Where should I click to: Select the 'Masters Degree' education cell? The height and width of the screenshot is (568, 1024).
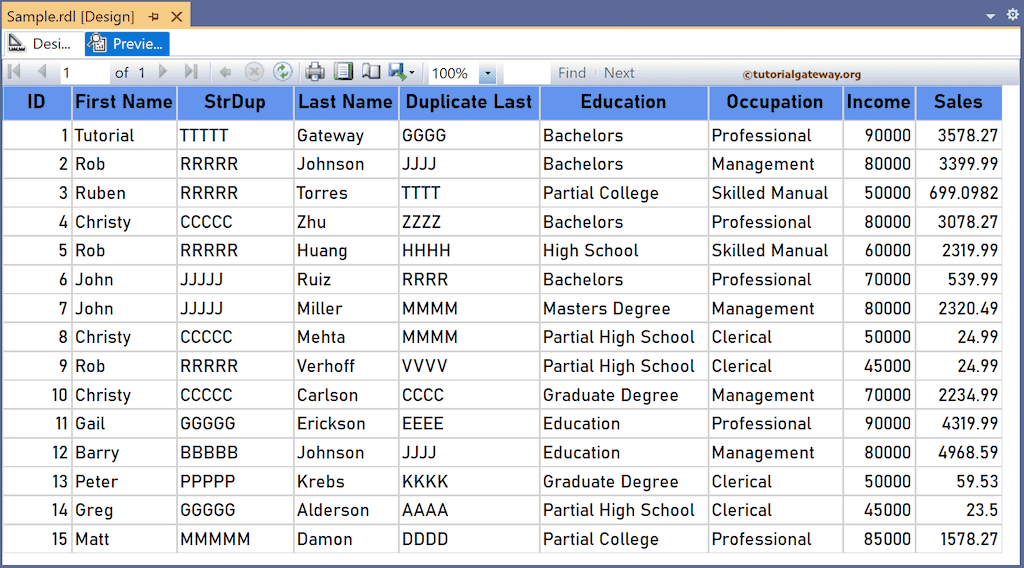click(x=624, y=308)
